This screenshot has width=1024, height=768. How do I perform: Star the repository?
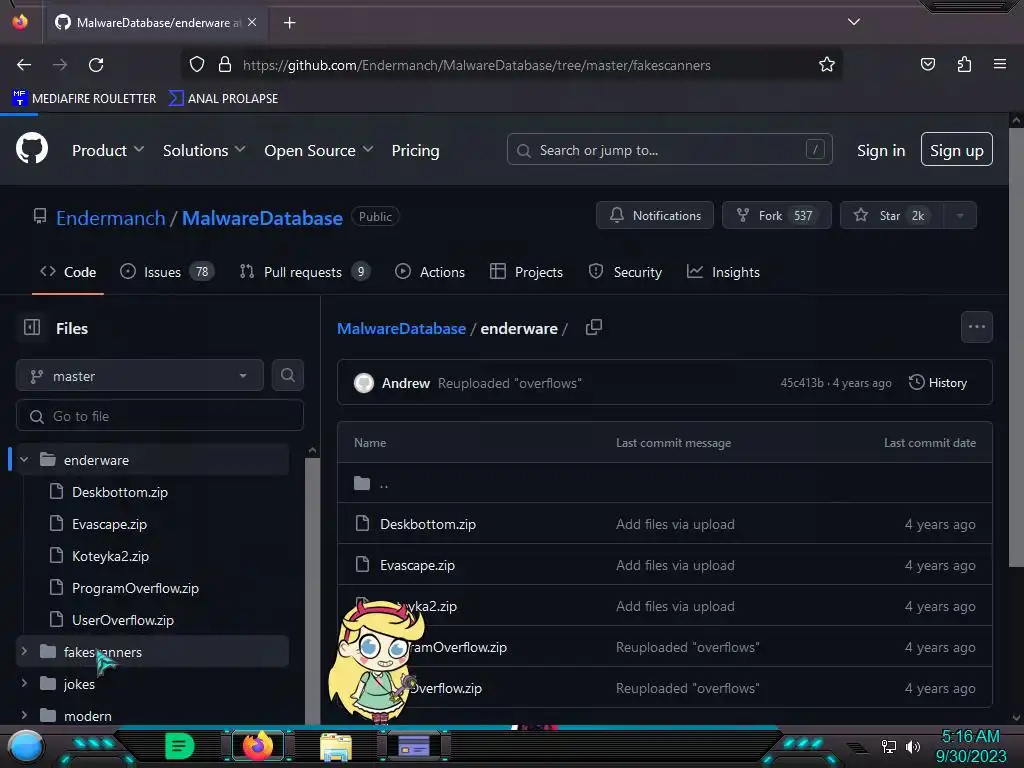(891, 216)
